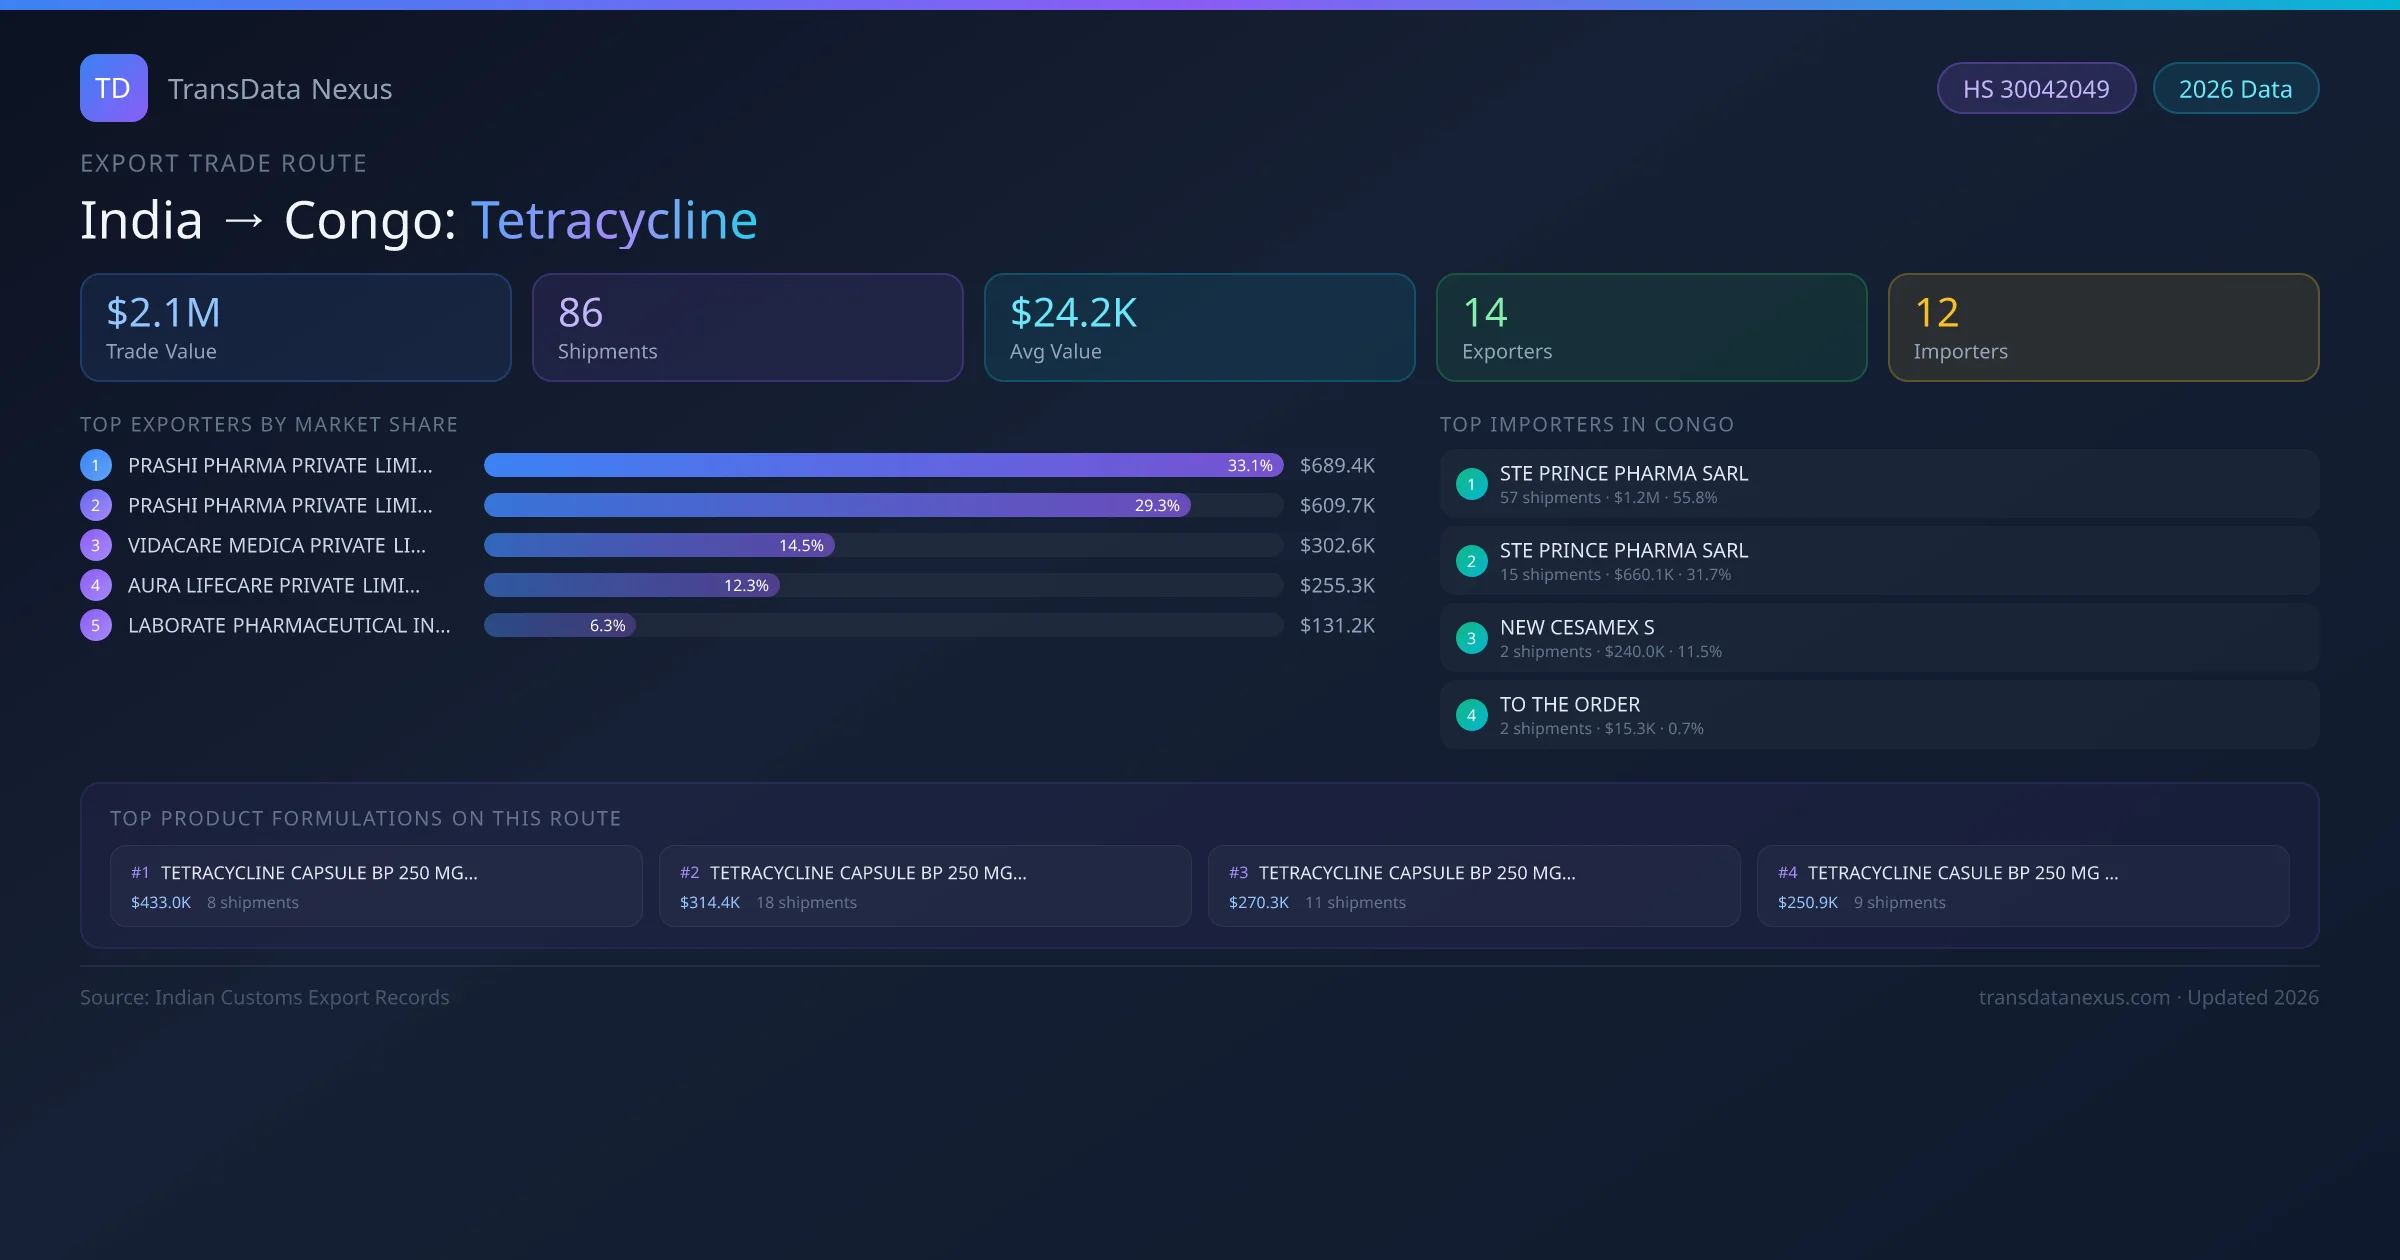This screenshot has width=2400, height=1260.
Task: Click the HS 30042049 pill
Action: click(2036, 89)
